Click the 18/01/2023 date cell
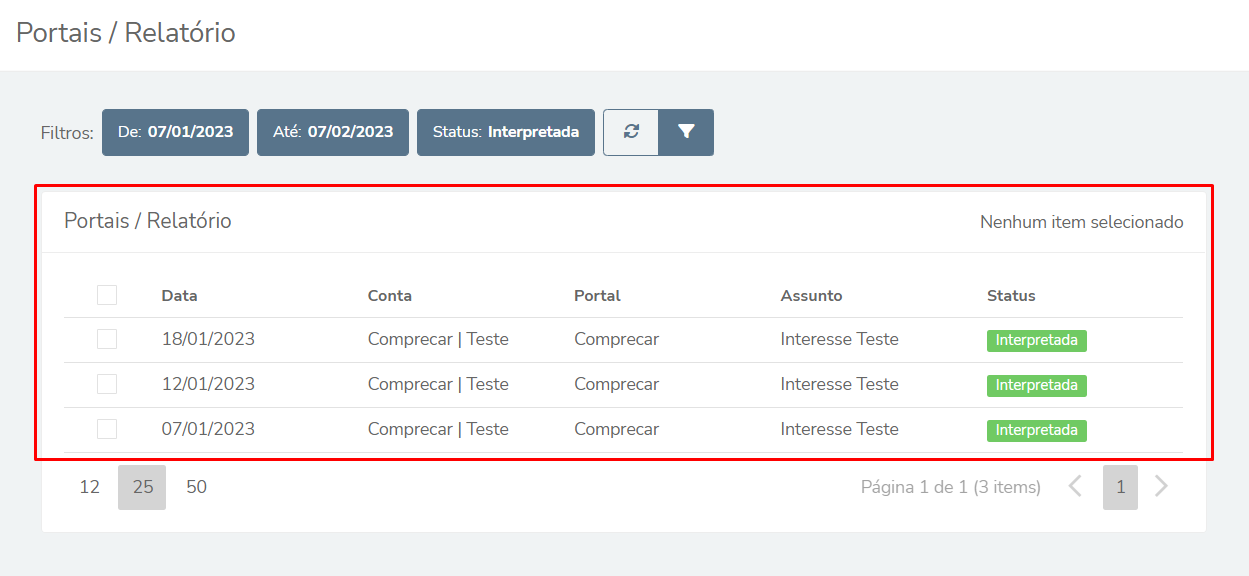1249x576 pixels. pos(208,339)
